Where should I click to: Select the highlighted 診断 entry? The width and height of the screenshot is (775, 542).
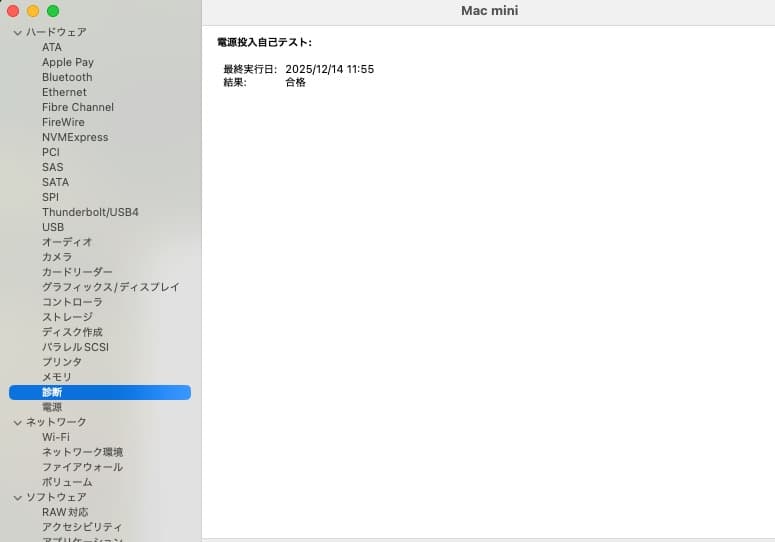pos(100,392)
